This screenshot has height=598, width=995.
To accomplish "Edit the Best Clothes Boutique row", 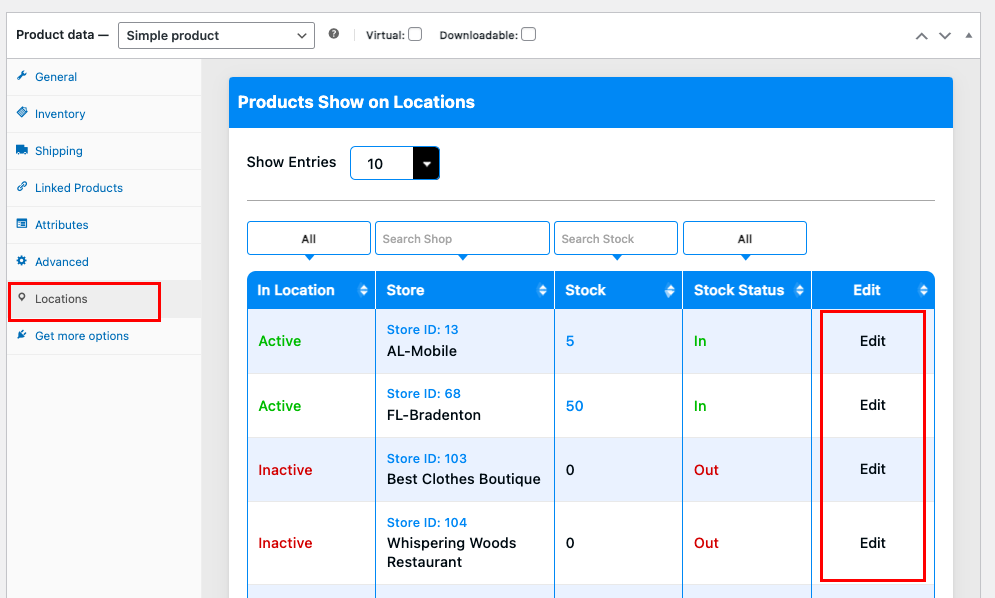I will [873, 469].
